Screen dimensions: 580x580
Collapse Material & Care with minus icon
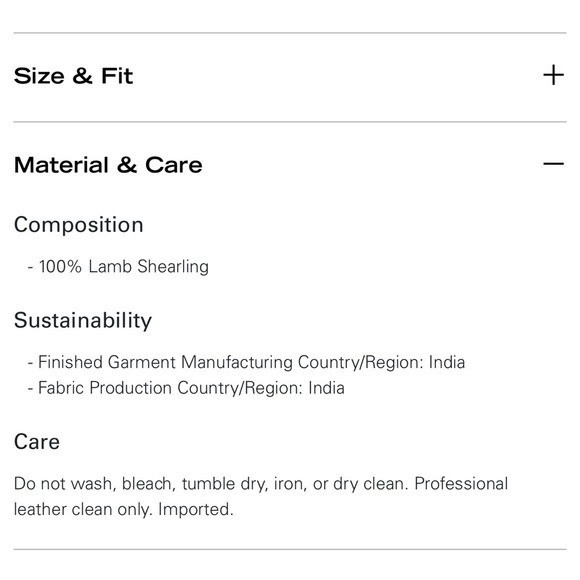(553, 163)
